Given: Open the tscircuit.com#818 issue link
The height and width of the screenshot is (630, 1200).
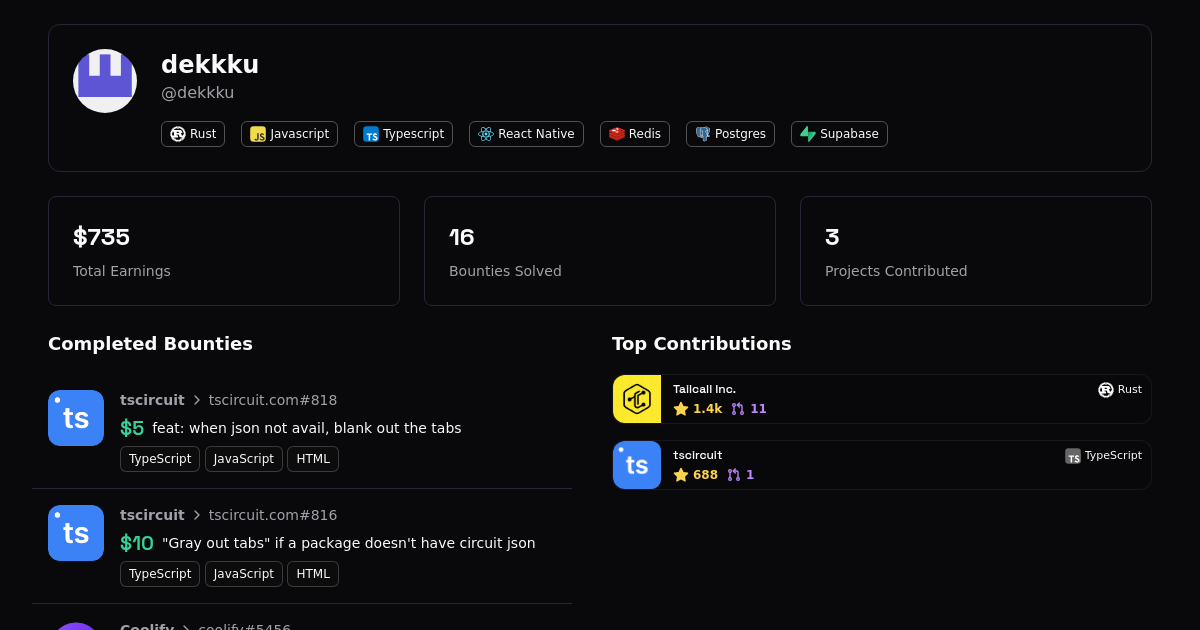Looking at the screenshot, I should click(x=272, y=400).
